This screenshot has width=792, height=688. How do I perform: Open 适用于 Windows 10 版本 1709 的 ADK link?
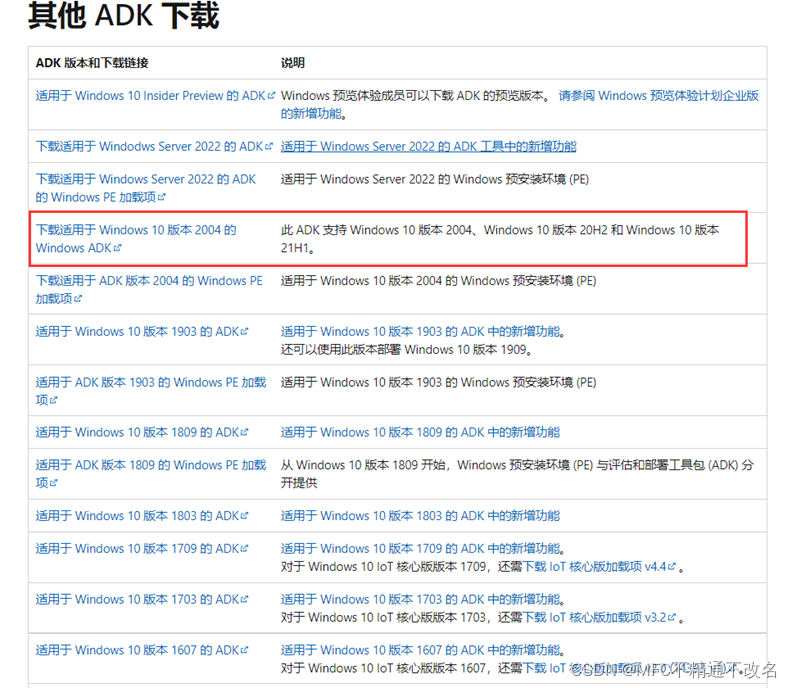(142, 549)
